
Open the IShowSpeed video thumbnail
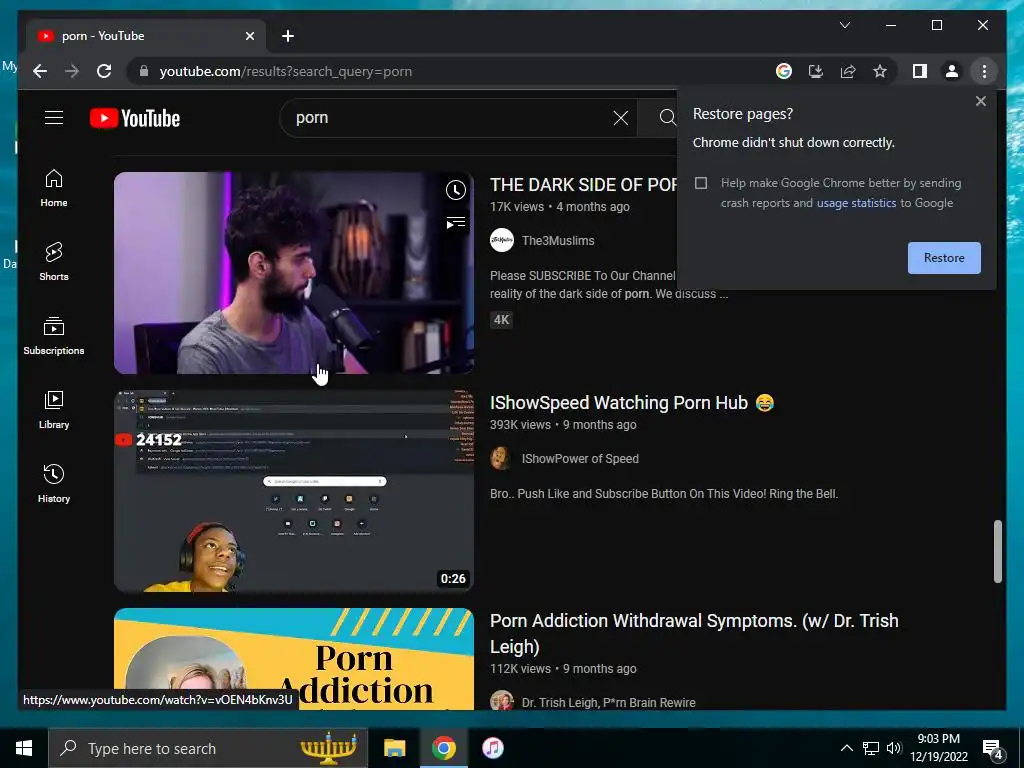(293, 491)
